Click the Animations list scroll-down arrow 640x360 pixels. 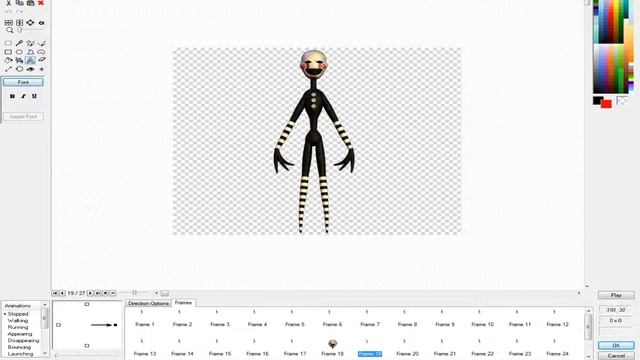pos(45,354)
